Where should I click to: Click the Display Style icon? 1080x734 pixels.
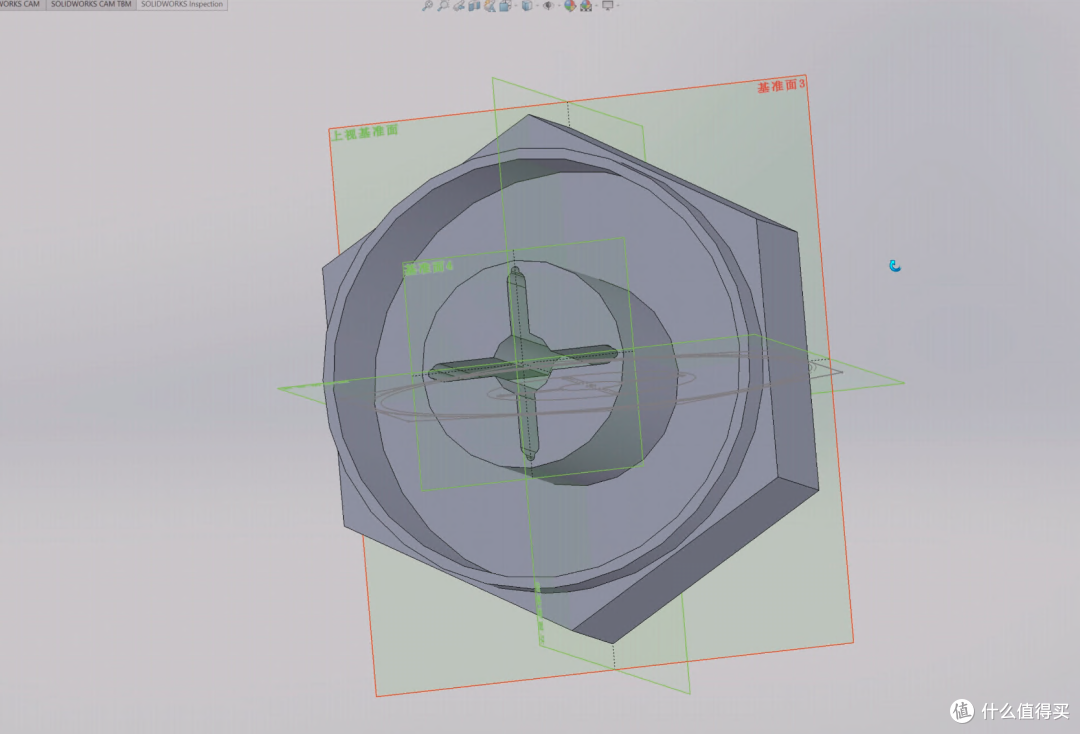coord(527,6)
